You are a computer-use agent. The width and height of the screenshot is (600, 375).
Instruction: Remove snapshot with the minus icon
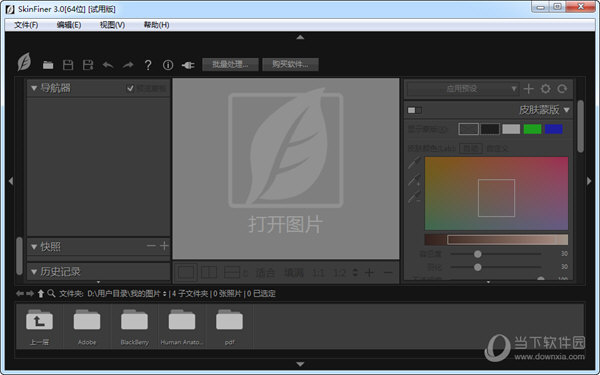coord(151,246)
